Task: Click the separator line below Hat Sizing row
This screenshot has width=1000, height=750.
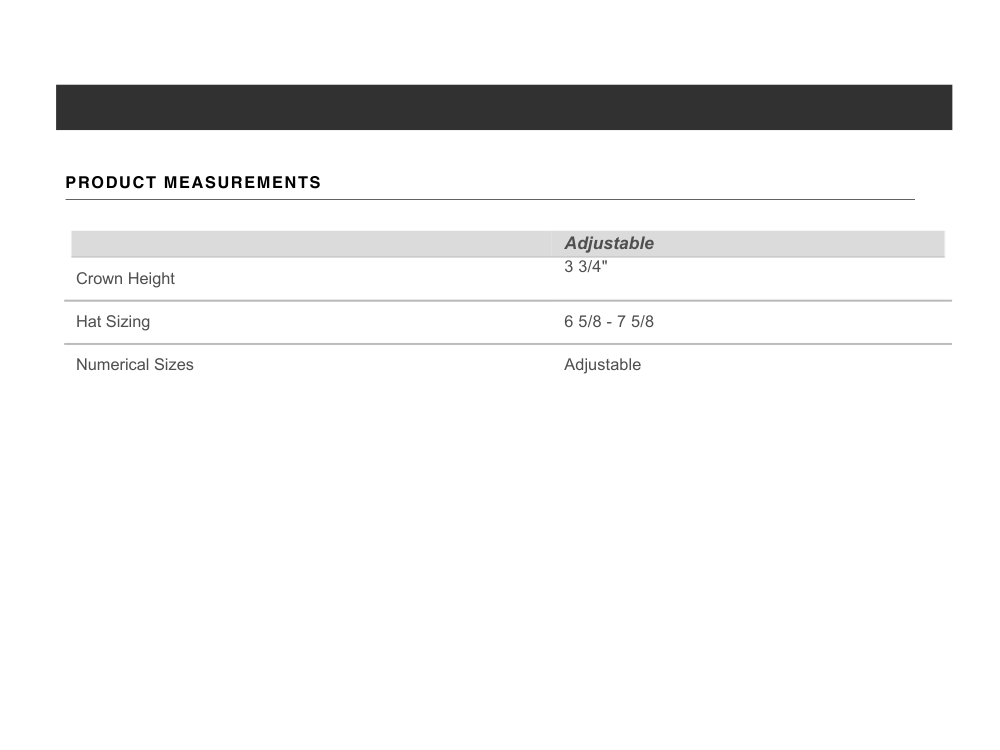Action: pyautogui.click(x=508, y=344)
